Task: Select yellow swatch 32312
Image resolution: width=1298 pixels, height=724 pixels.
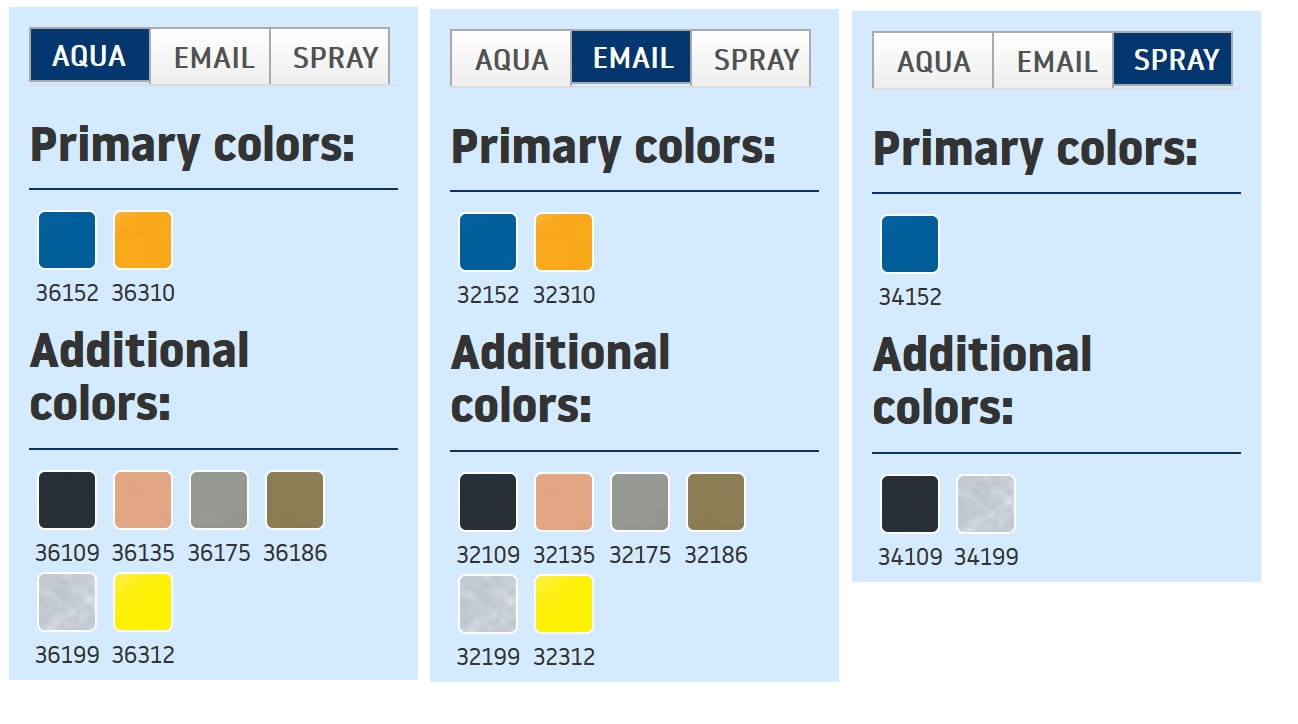Action: click(564, 604)
